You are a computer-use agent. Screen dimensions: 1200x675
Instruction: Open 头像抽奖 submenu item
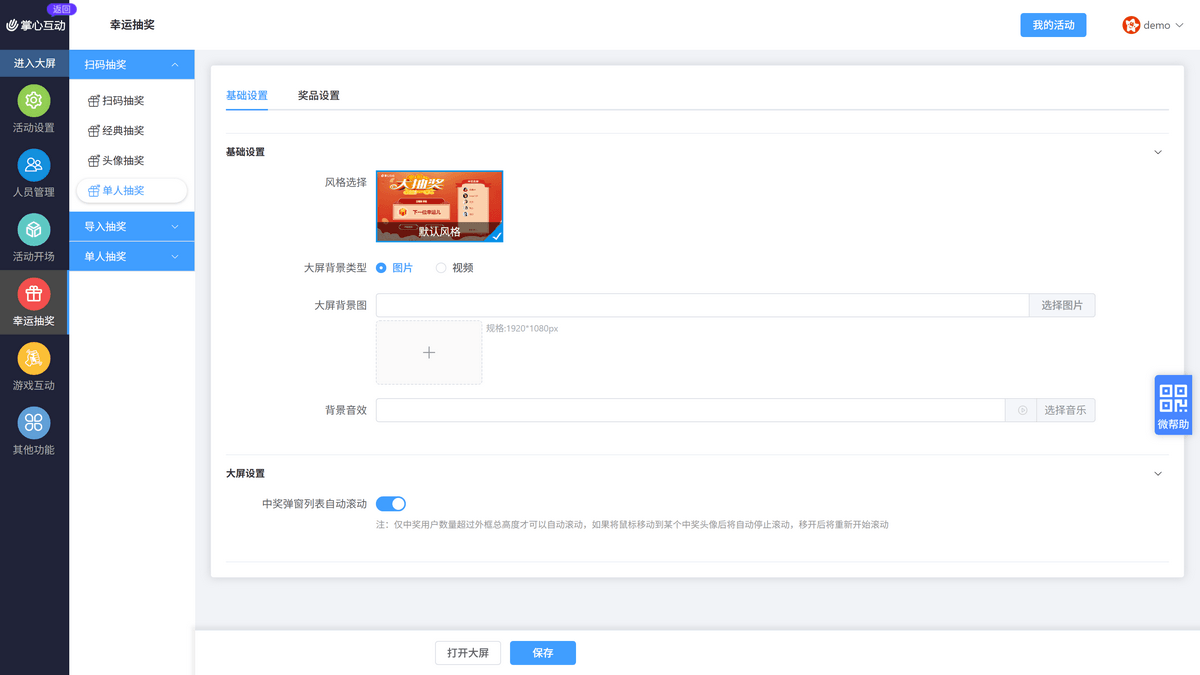(x=131, y=161)
